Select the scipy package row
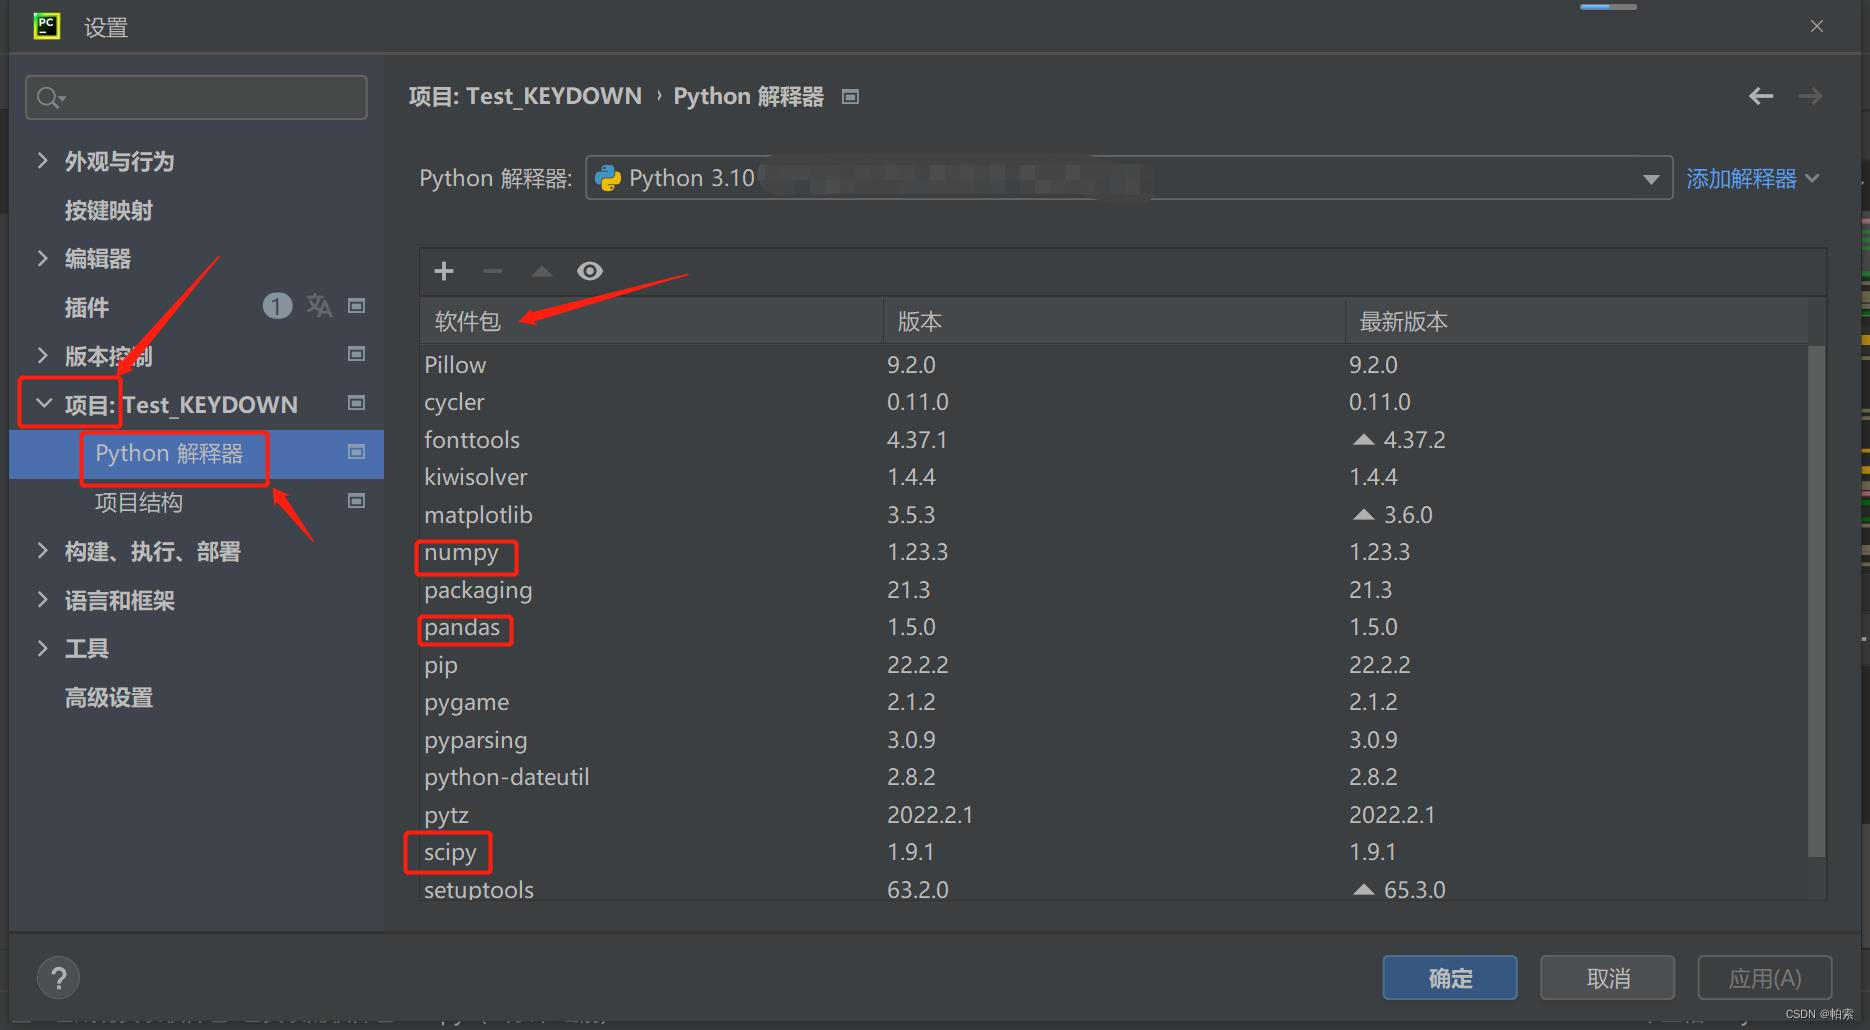1870x1030 pixels. coord(1114,852)
